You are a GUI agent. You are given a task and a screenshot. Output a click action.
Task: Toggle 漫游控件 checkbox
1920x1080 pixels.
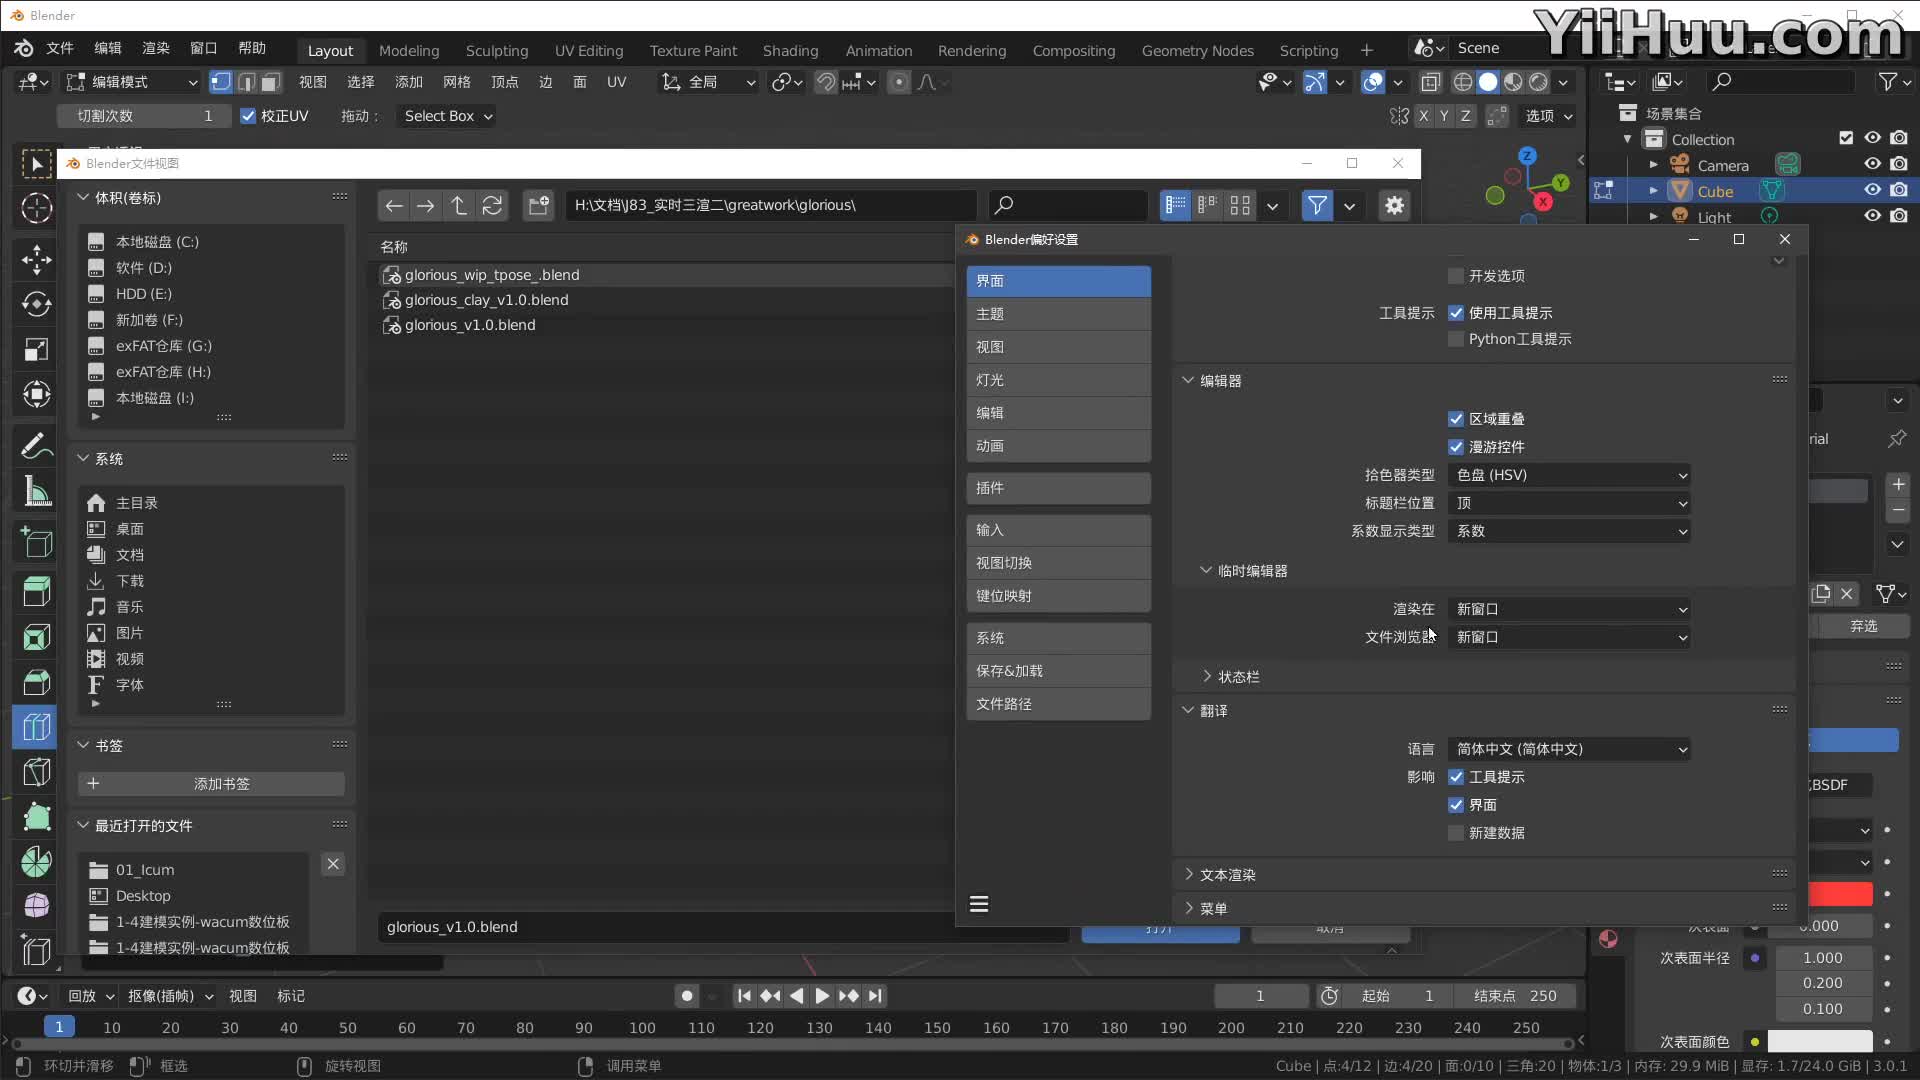1456,447
